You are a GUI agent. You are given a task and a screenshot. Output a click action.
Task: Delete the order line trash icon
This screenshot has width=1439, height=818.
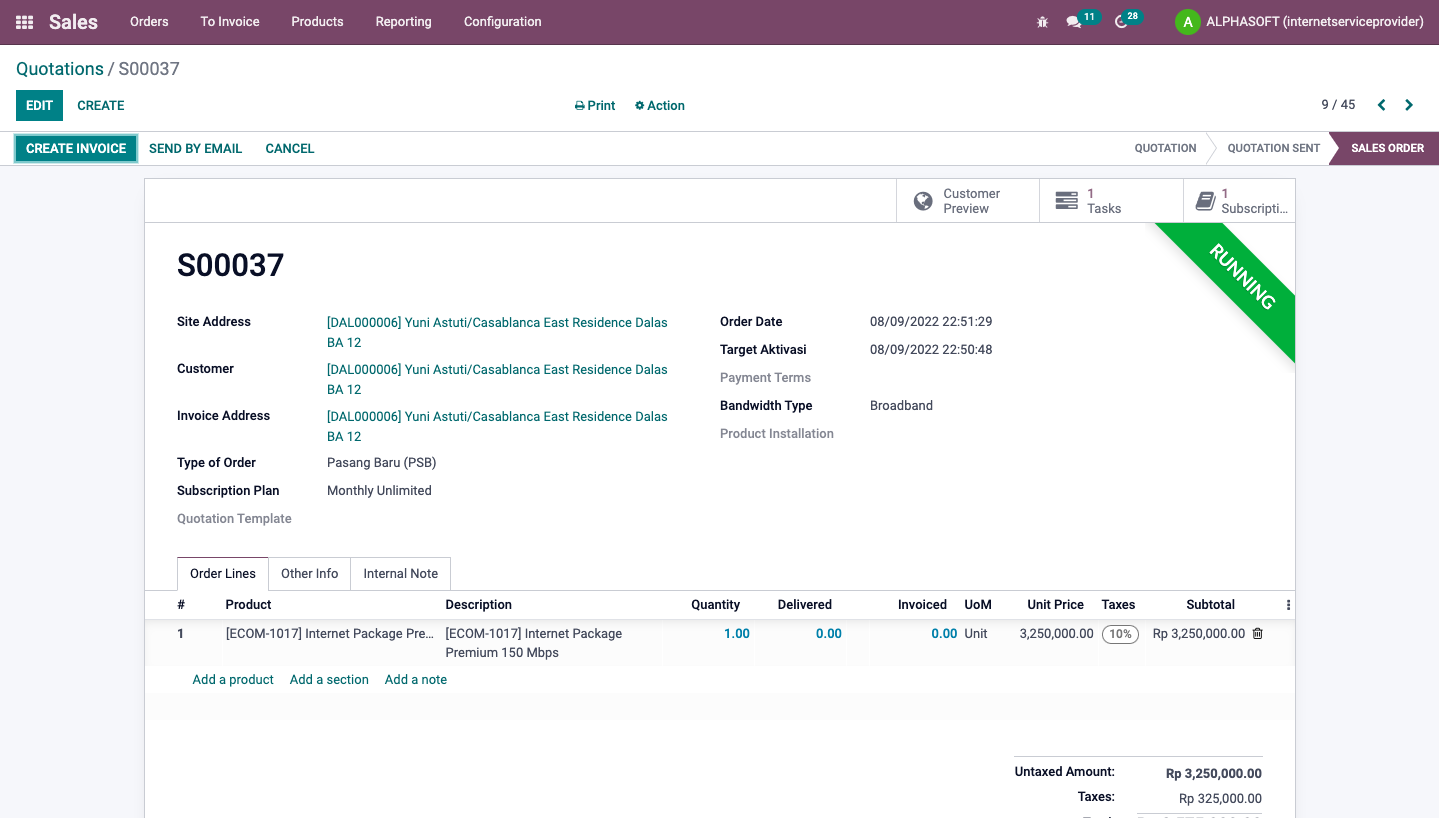(x=1258, y=634)
